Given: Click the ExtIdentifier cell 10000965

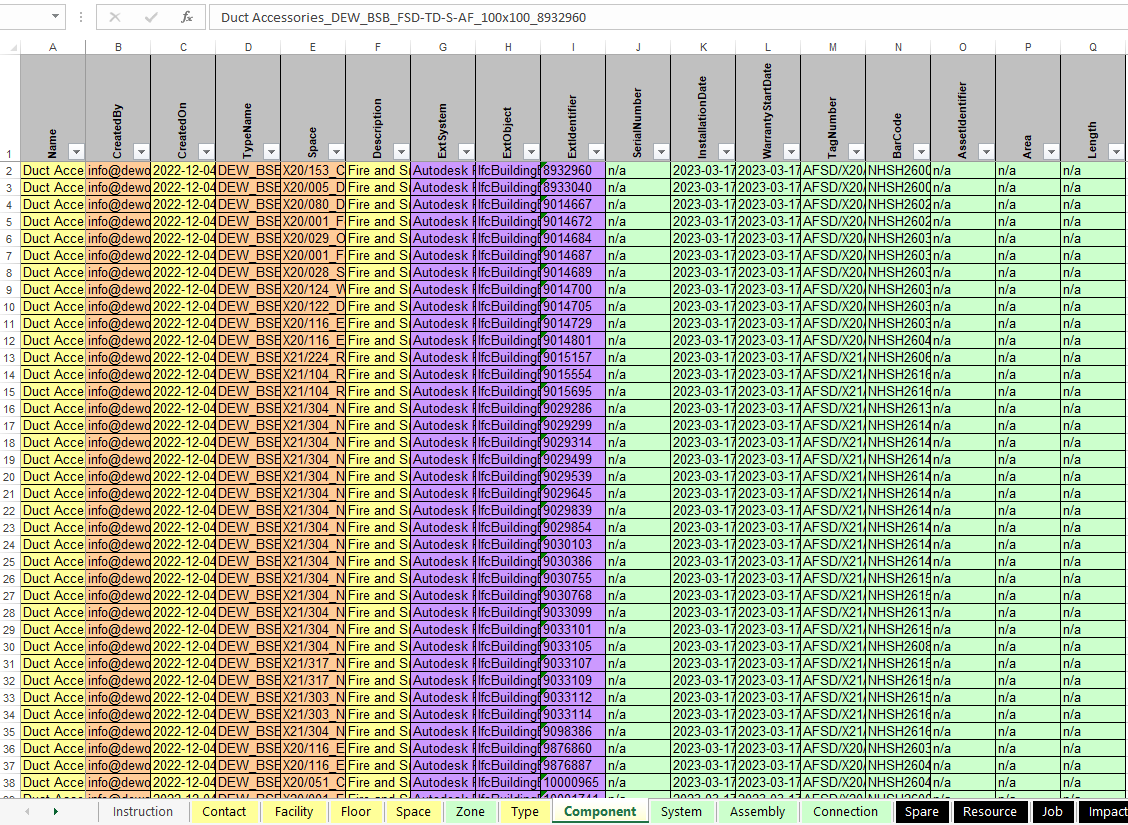Looking at the screenshot, I should click(573, 783).
